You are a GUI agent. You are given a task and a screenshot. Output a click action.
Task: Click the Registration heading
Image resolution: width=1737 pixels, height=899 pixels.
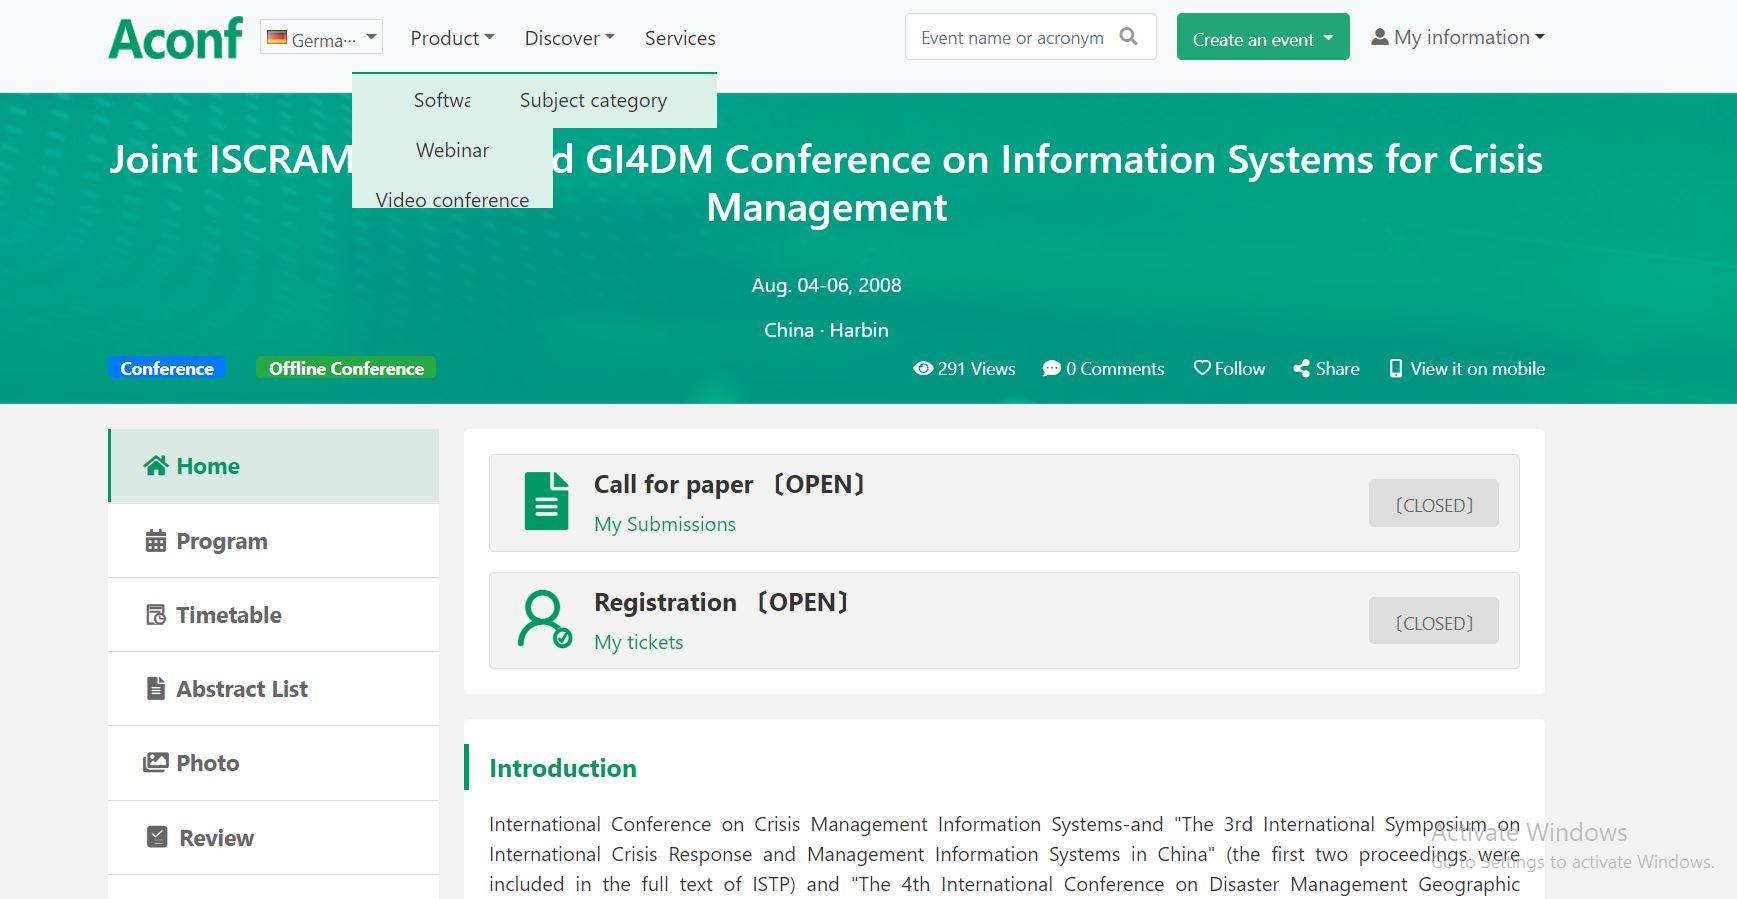[721, 602]
